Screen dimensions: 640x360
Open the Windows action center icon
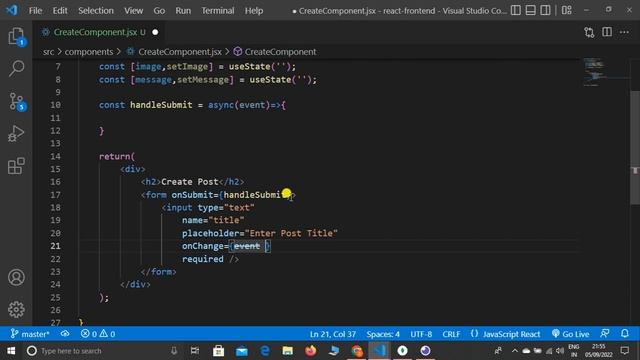pyautogui.click(x=624, y=351)
